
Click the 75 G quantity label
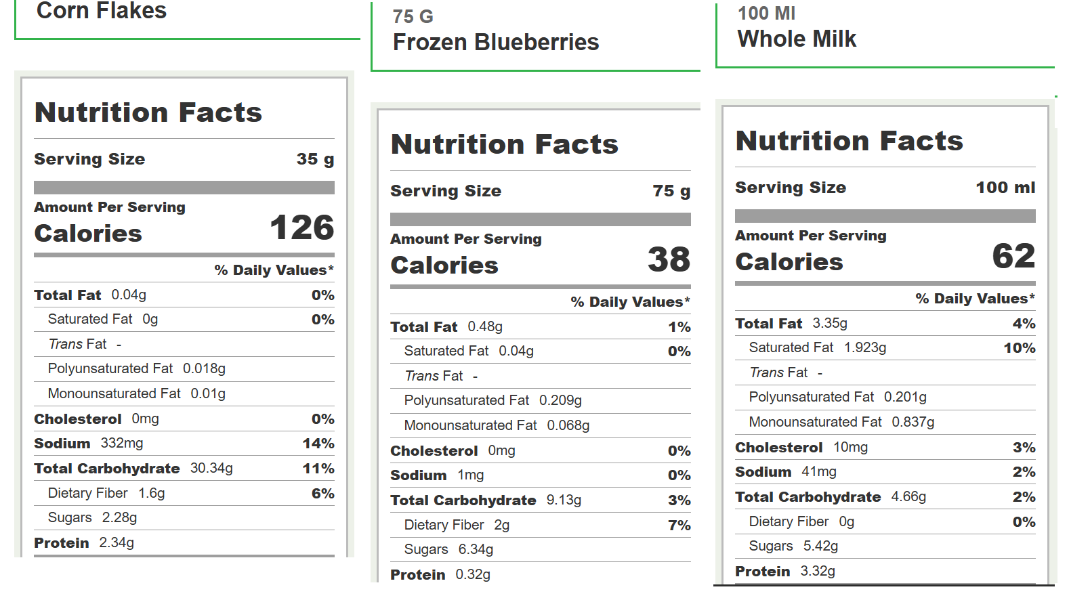tap(413, 17)
